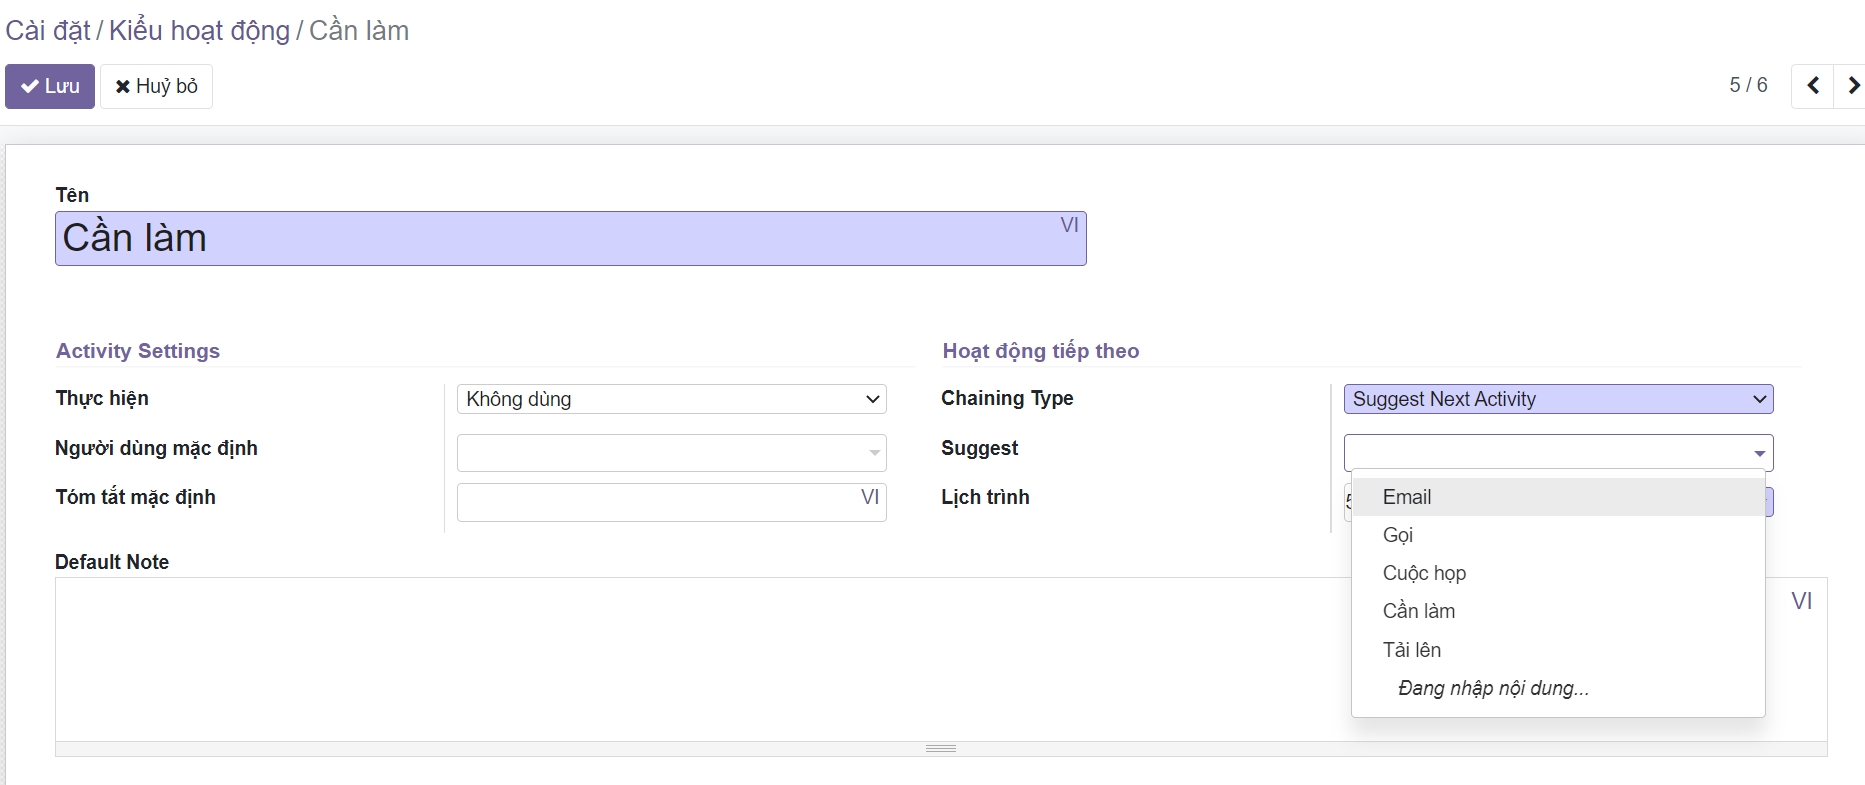
Task: Navigate to Cài đặt breadcrumb
Action: coord(47,31)
